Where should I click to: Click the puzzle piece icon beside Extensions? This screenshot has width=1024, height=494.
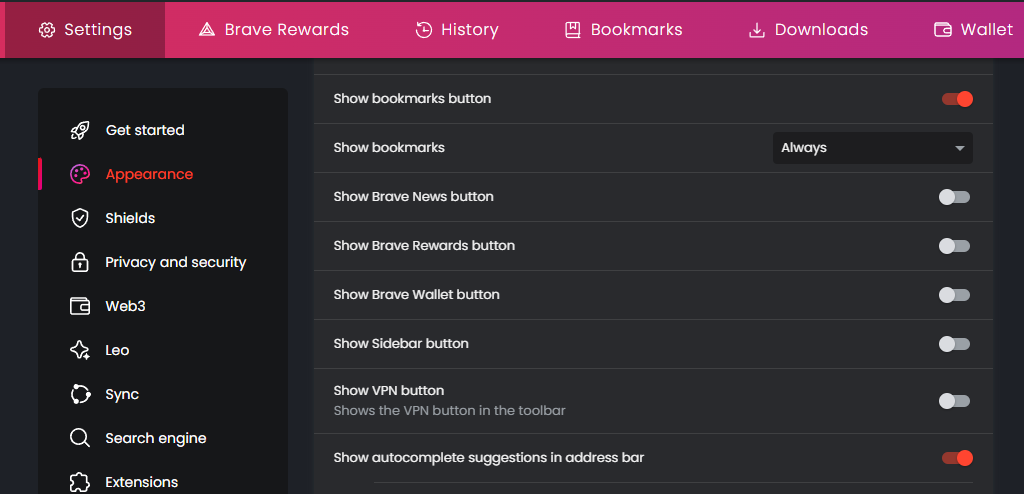tap(80, 482)
